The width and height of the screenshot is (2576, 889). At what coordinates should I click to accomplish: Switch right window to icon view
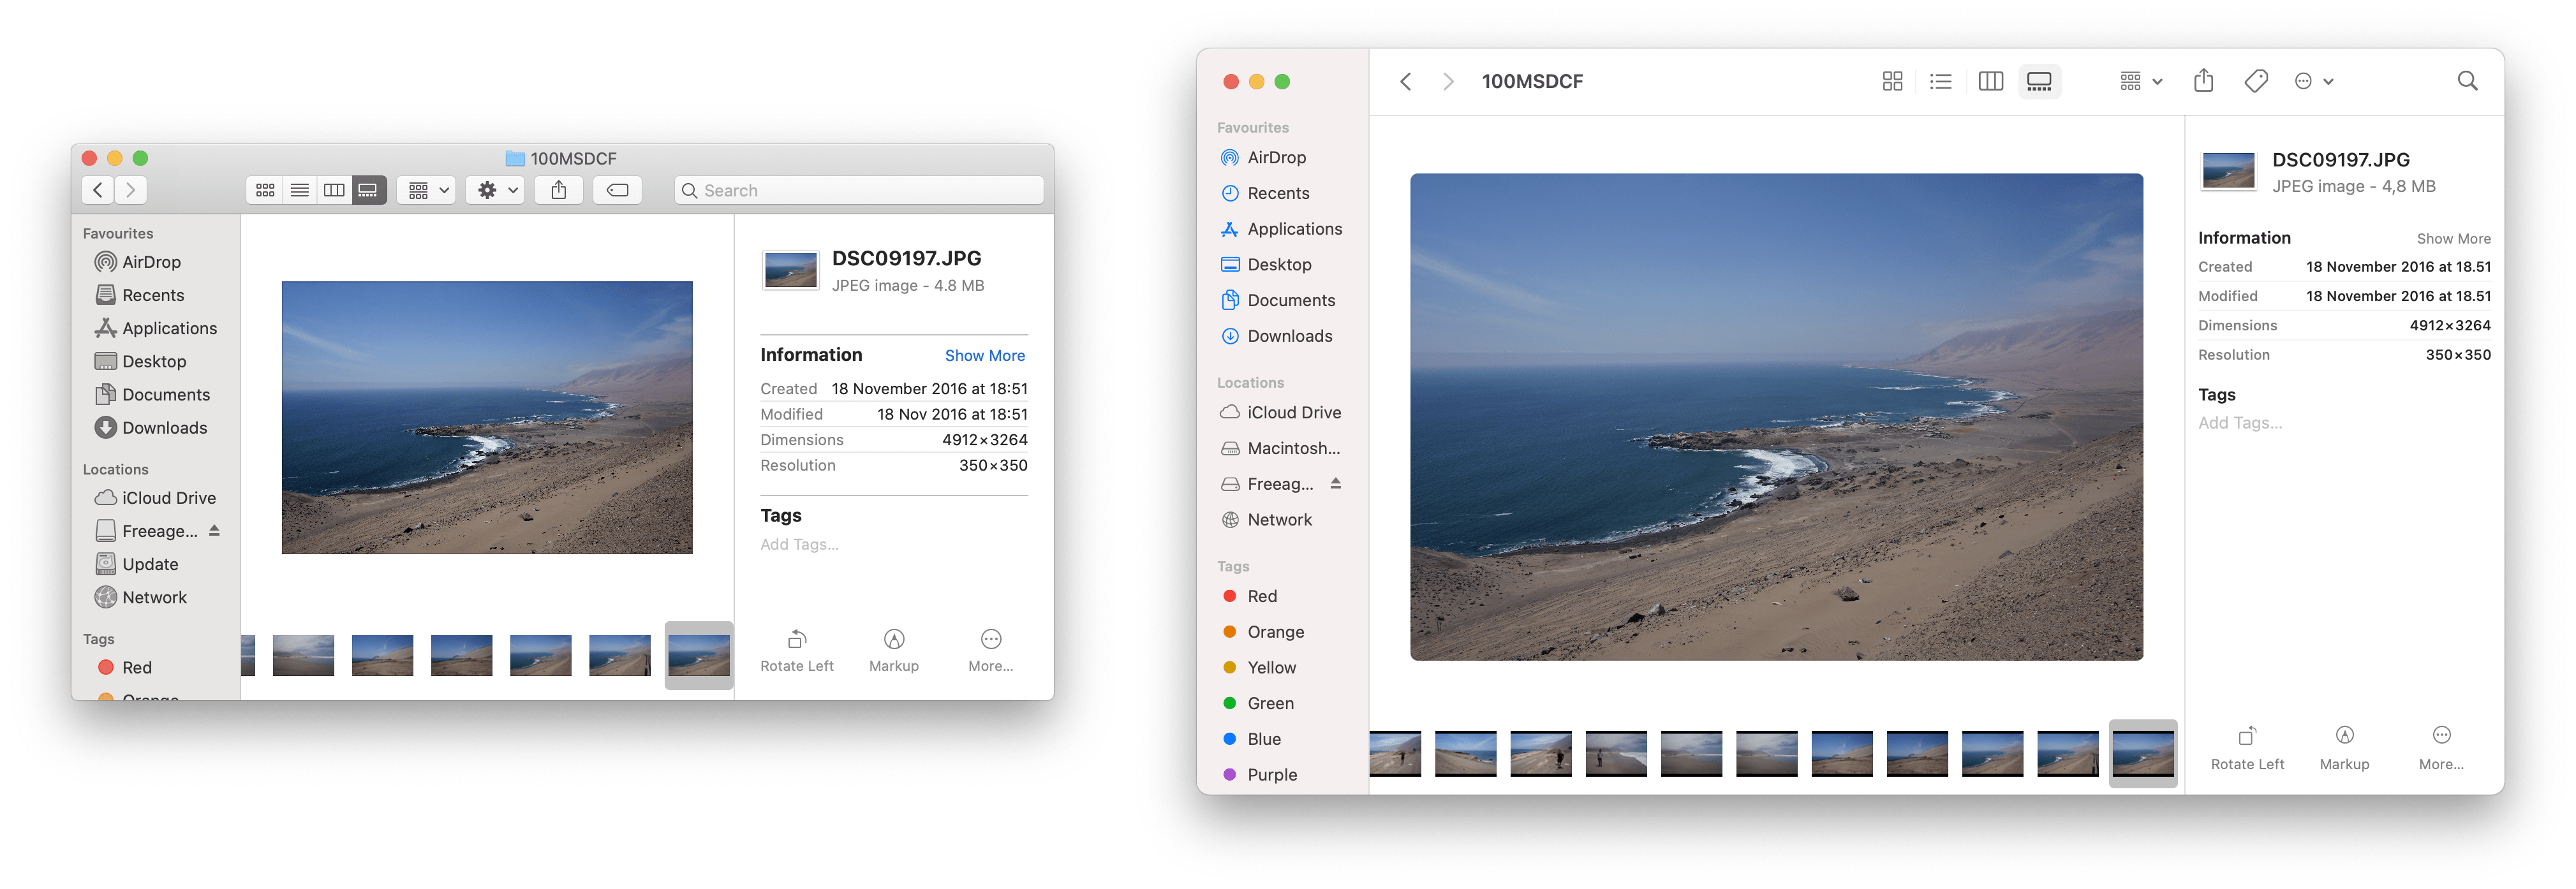(x=1892, y=81)
